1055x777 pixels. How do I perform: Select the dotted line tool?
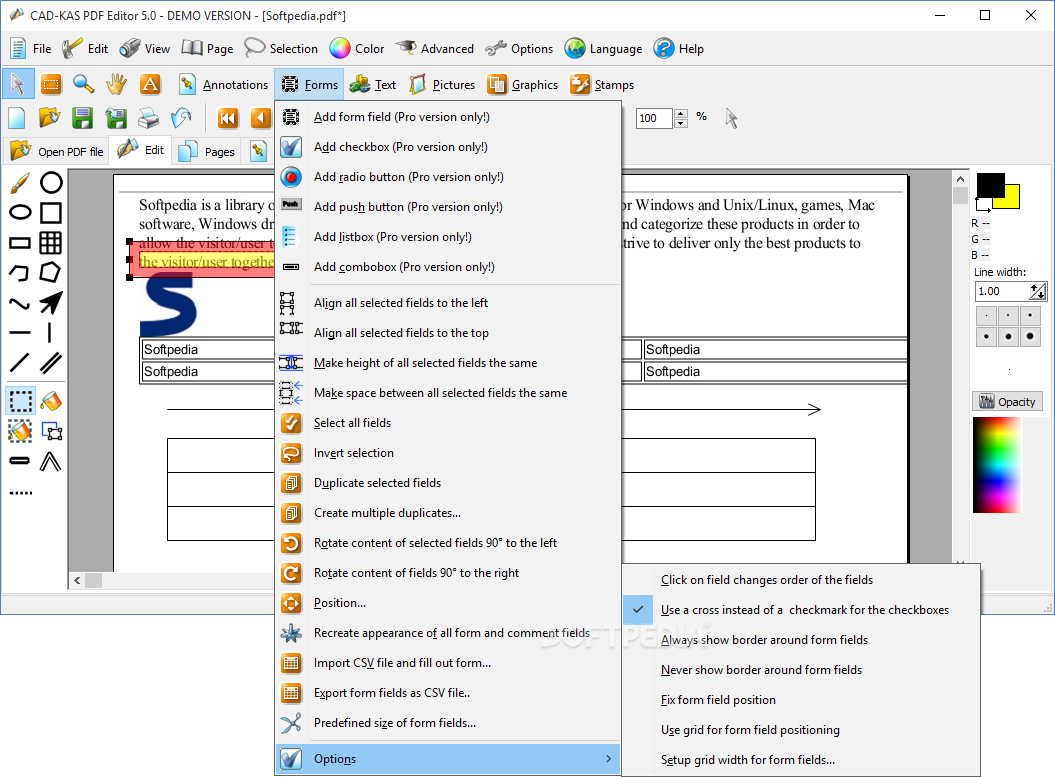(20, 493)
